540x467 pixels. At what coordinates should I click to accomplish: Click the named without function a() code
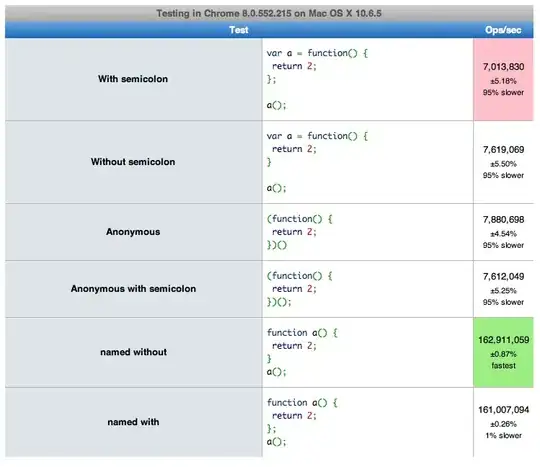(x=302, y=352)
